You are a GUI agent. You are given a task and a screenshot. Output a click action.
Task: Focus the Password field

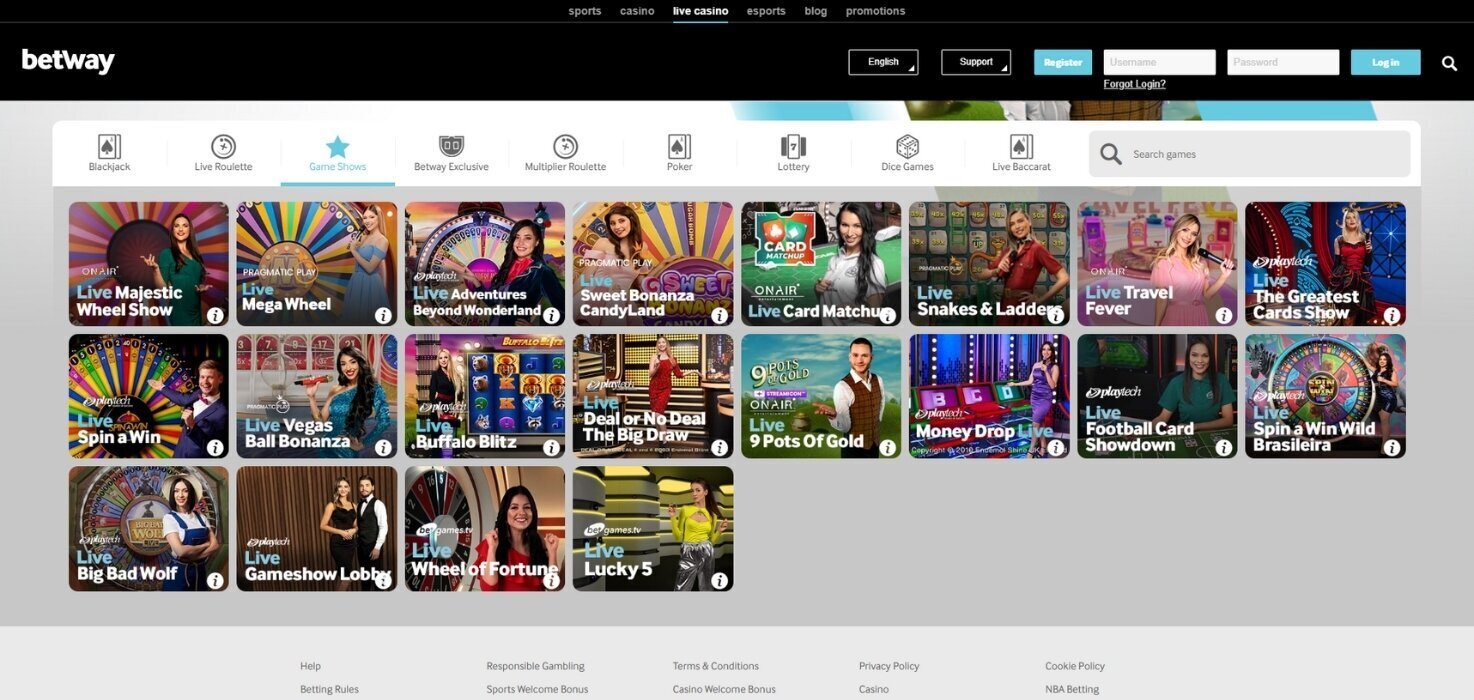[1283, 62]
